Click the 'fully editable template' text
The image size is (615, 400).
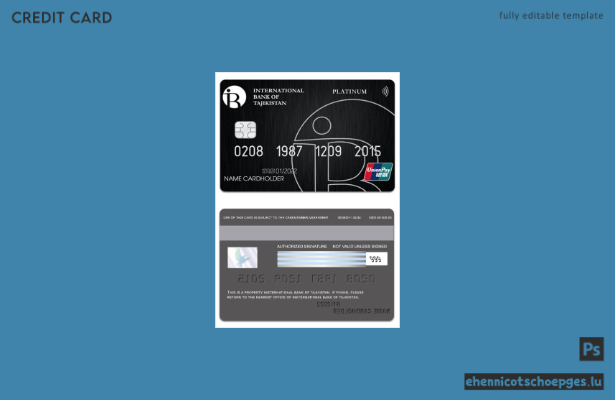(x=551, y=16)
